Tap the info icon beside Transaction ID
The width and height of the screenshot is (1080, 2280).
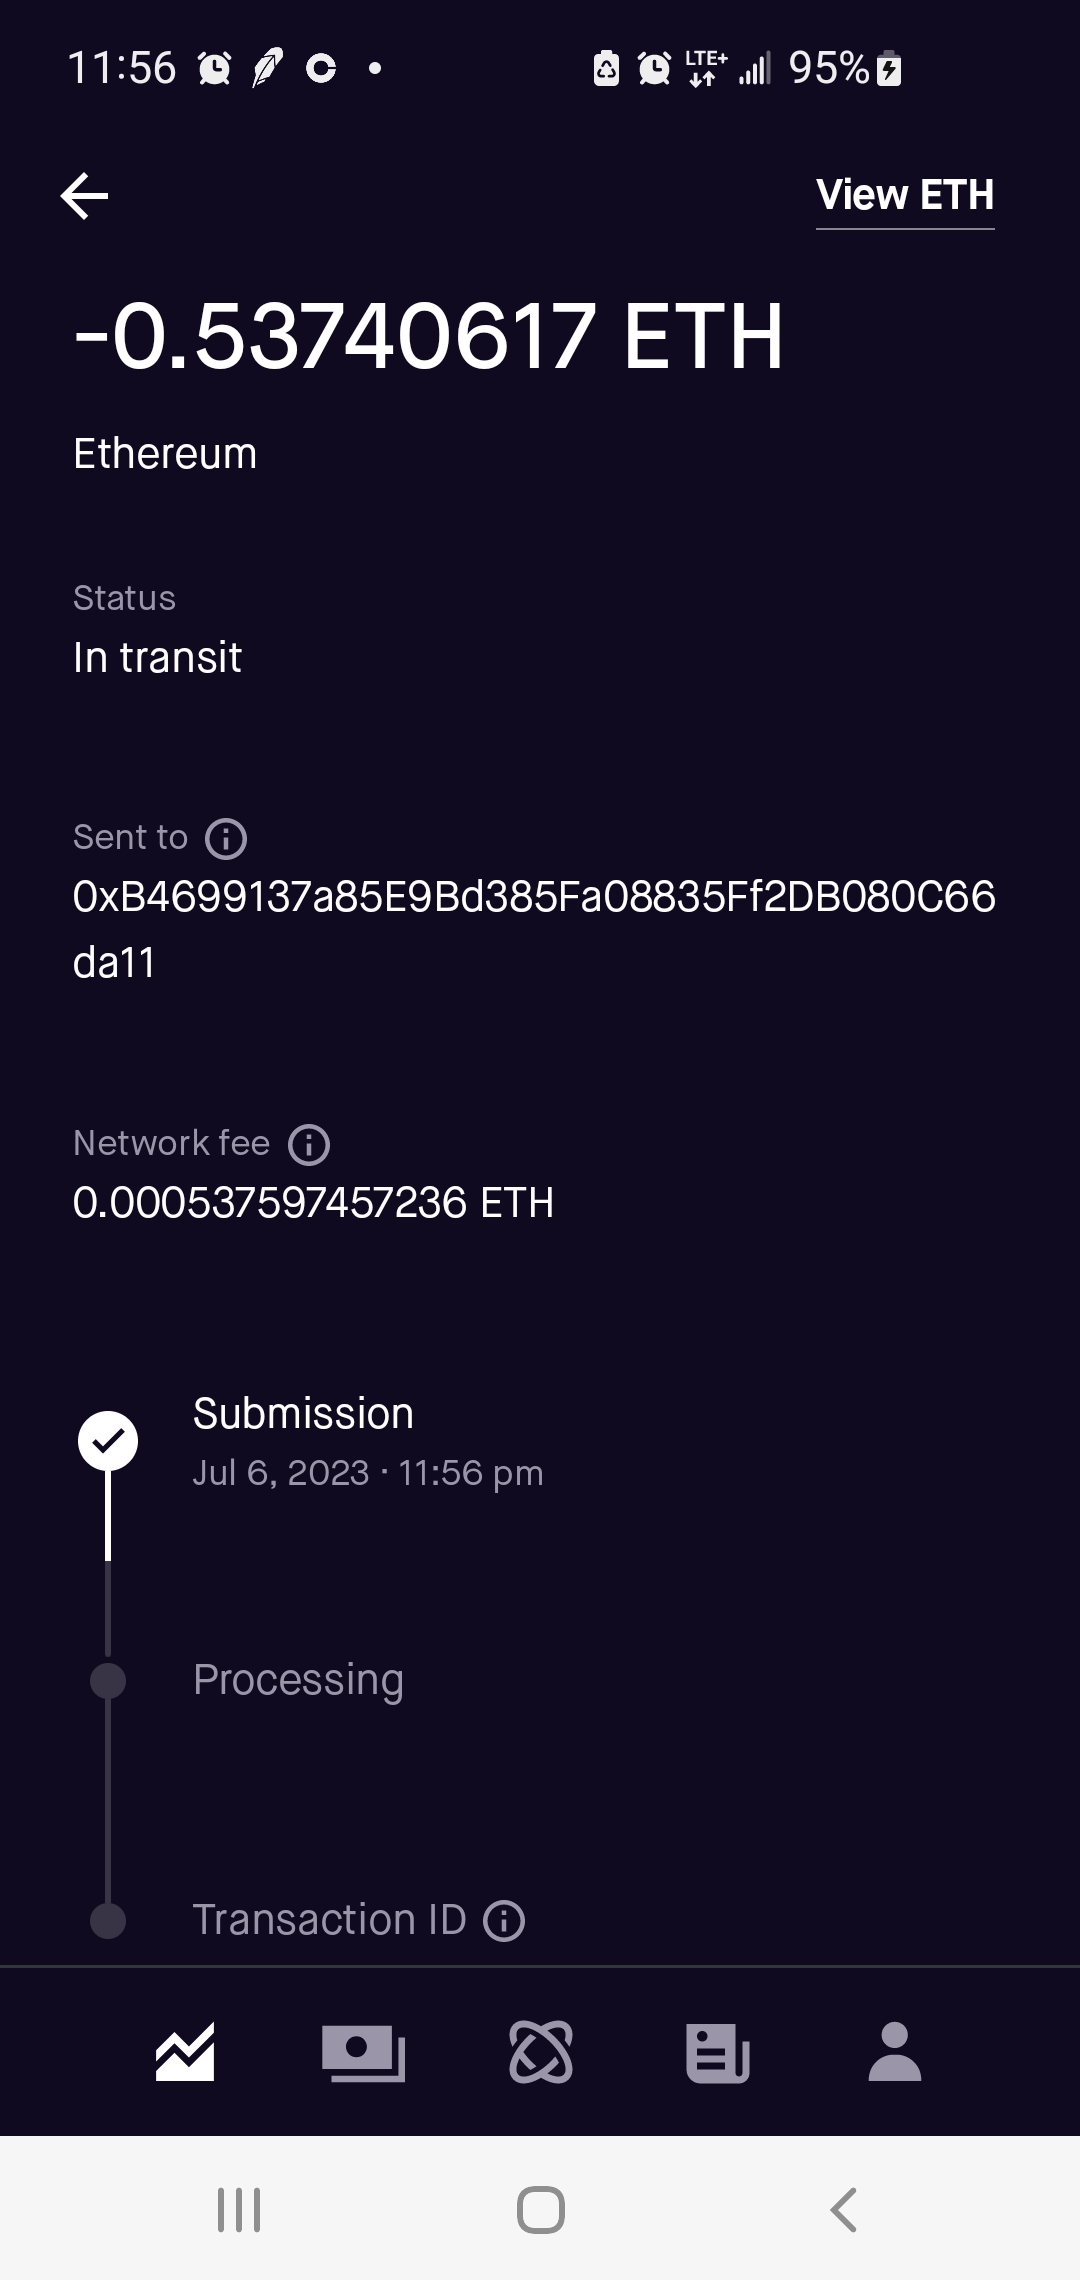(x=504, y=1921)
